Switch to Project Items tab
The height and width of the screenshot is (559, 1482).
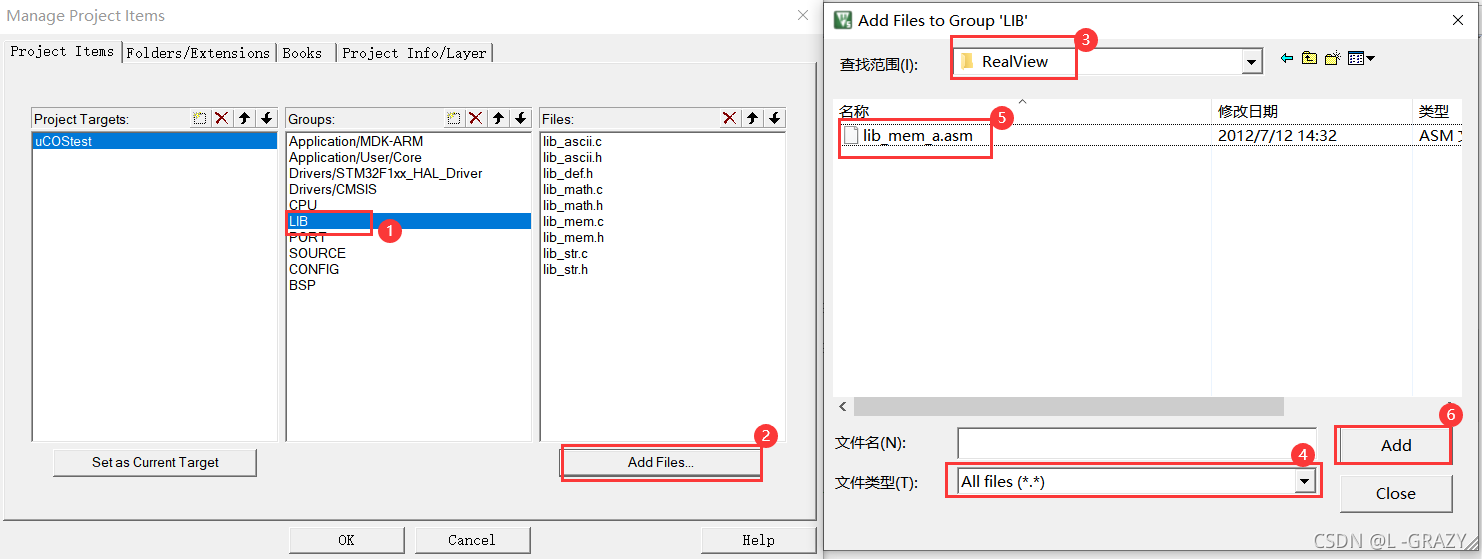click(x=62, y=51)
